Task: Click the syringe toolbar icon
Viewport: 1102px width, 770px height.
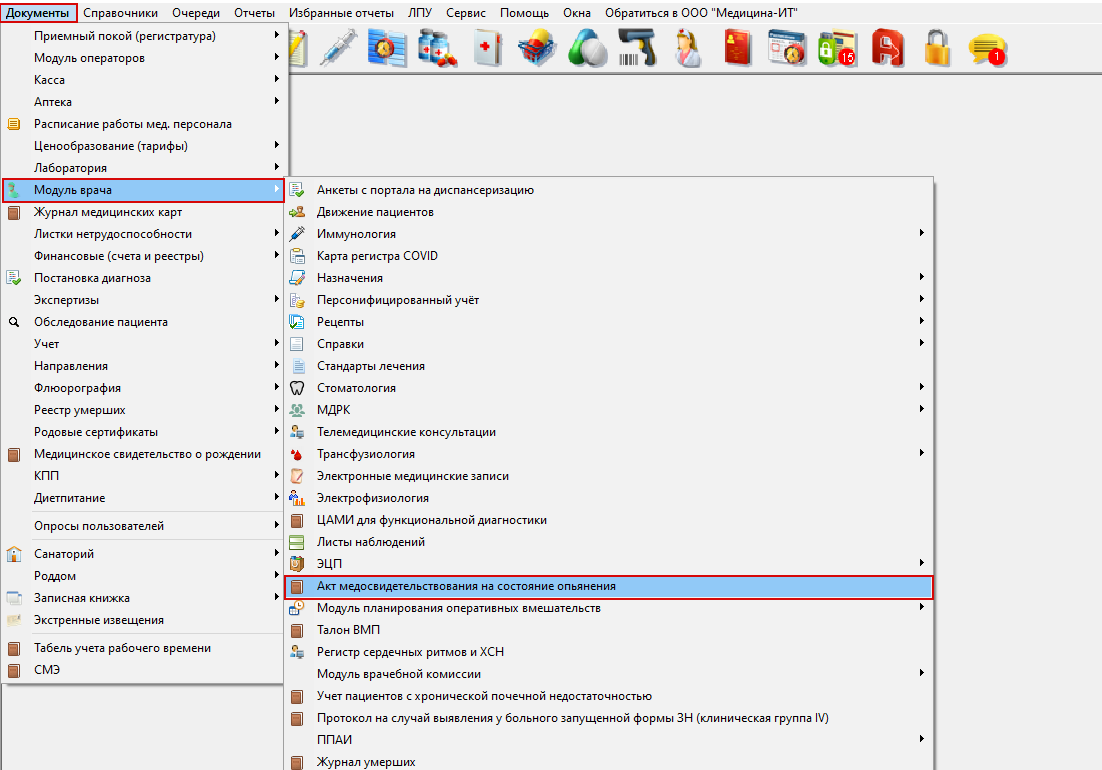Action: (x=339, y=48)
